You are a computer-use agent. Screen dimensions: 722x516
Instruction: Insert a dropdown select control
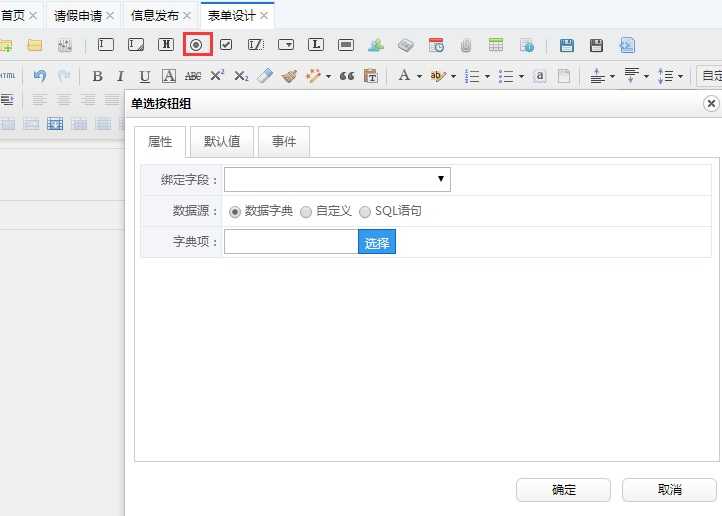coord(286,45)
